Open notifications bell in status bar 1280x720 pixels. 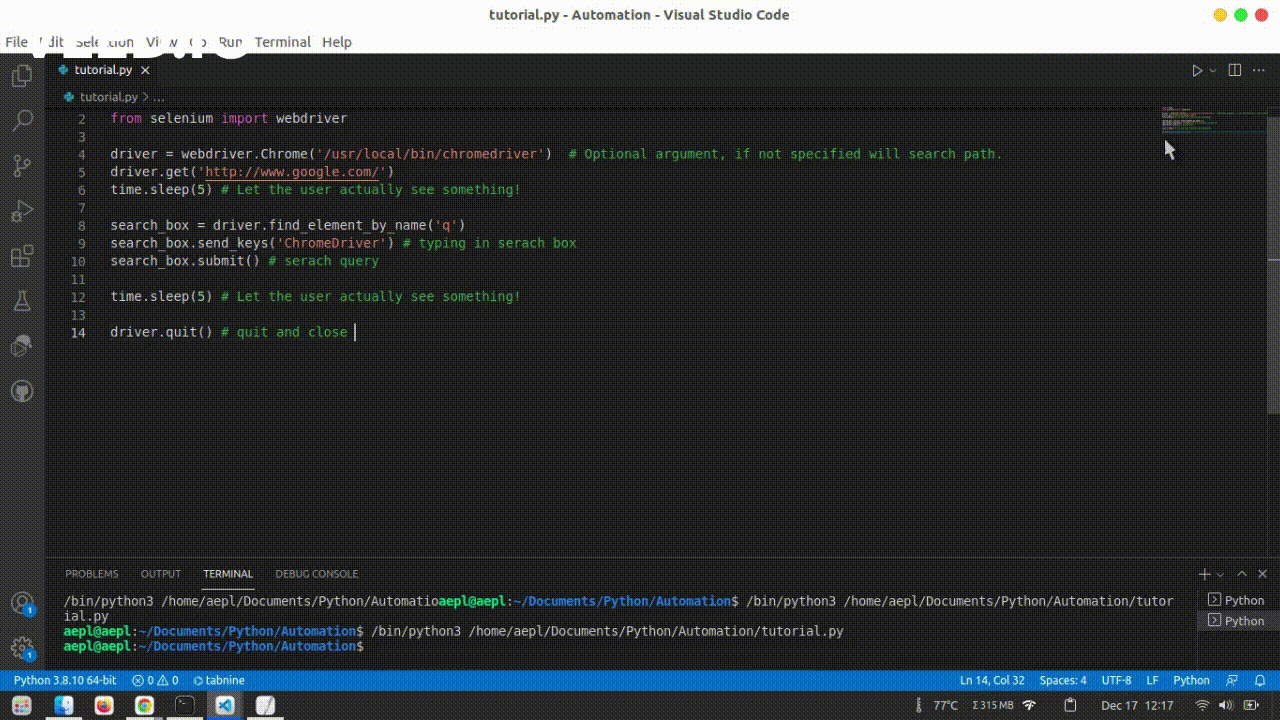[1258, 680]
